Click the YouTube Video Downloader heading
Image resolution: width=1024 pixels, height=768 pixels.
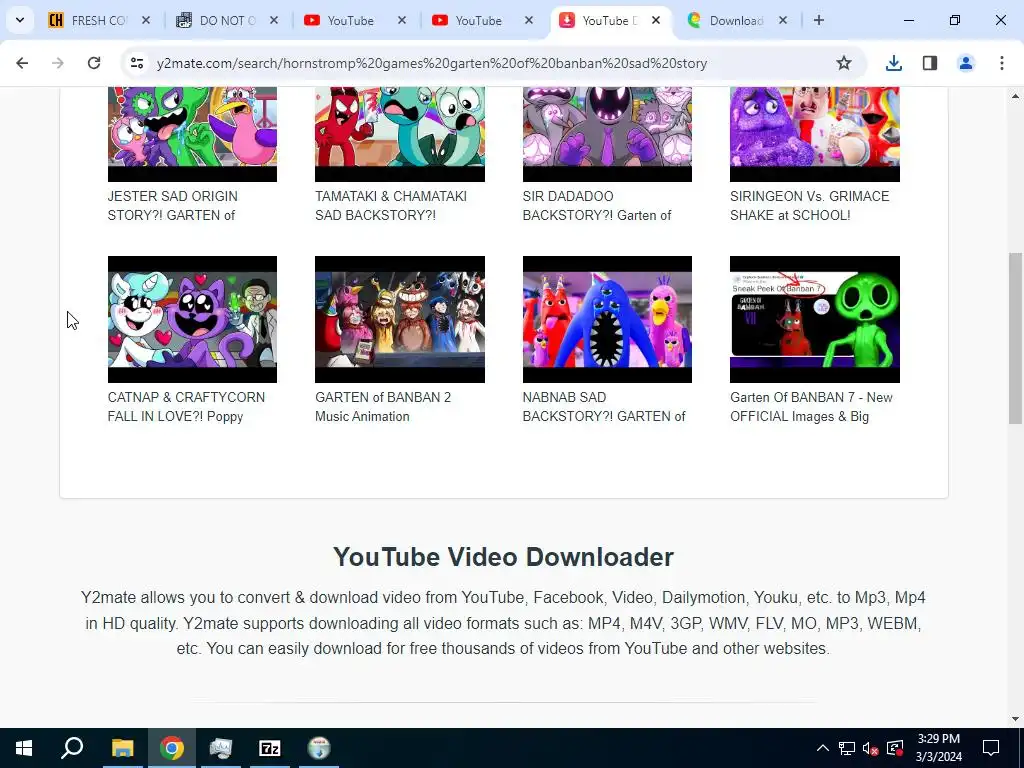tap(504, 557)
